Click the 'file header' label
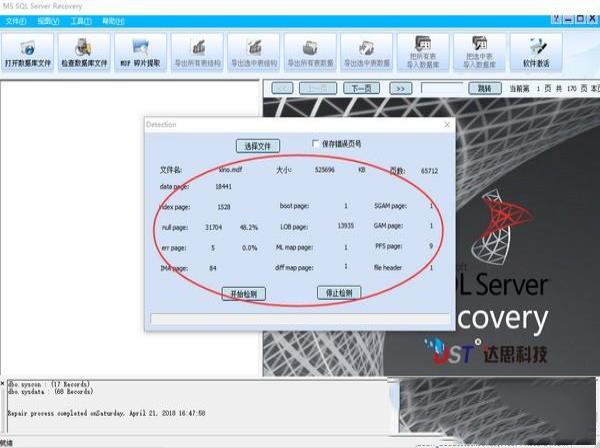600x448 pixels. pos(388,267)
